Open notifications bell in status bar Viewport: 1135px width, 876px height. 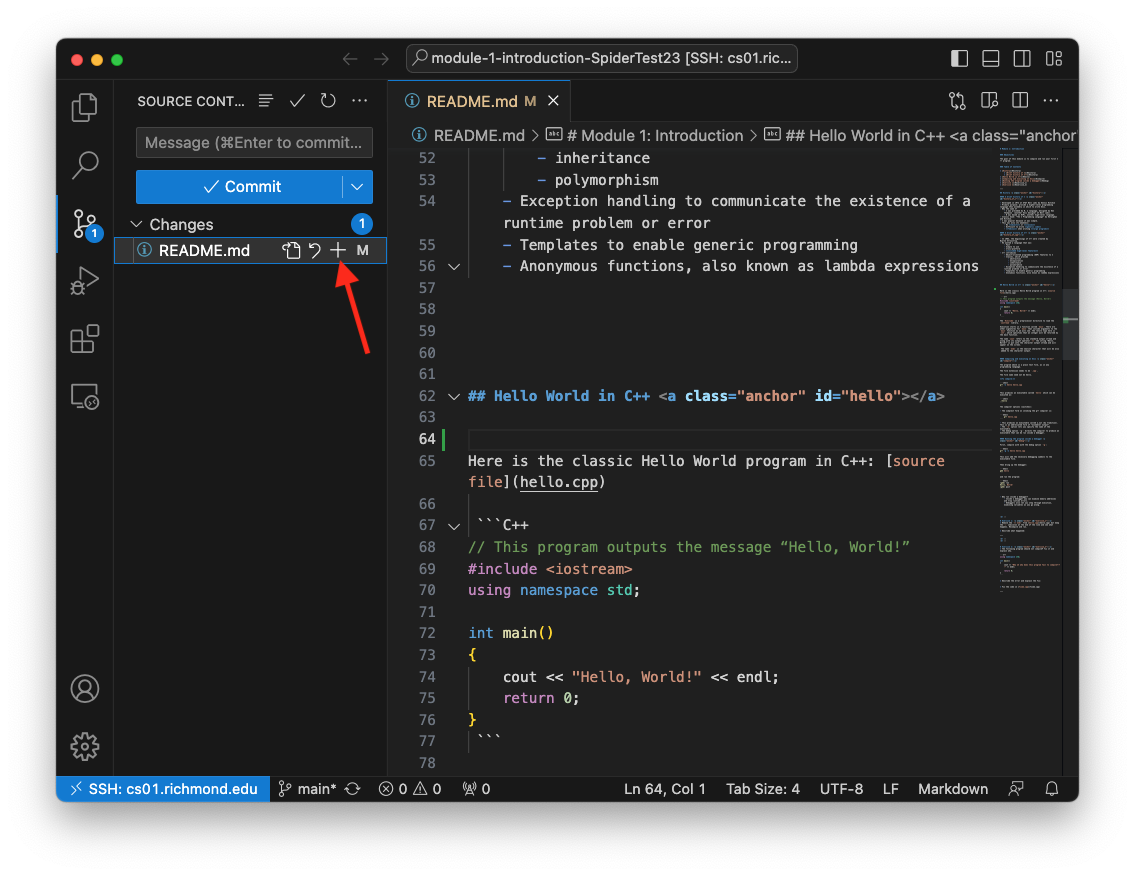click(1052, 789)
